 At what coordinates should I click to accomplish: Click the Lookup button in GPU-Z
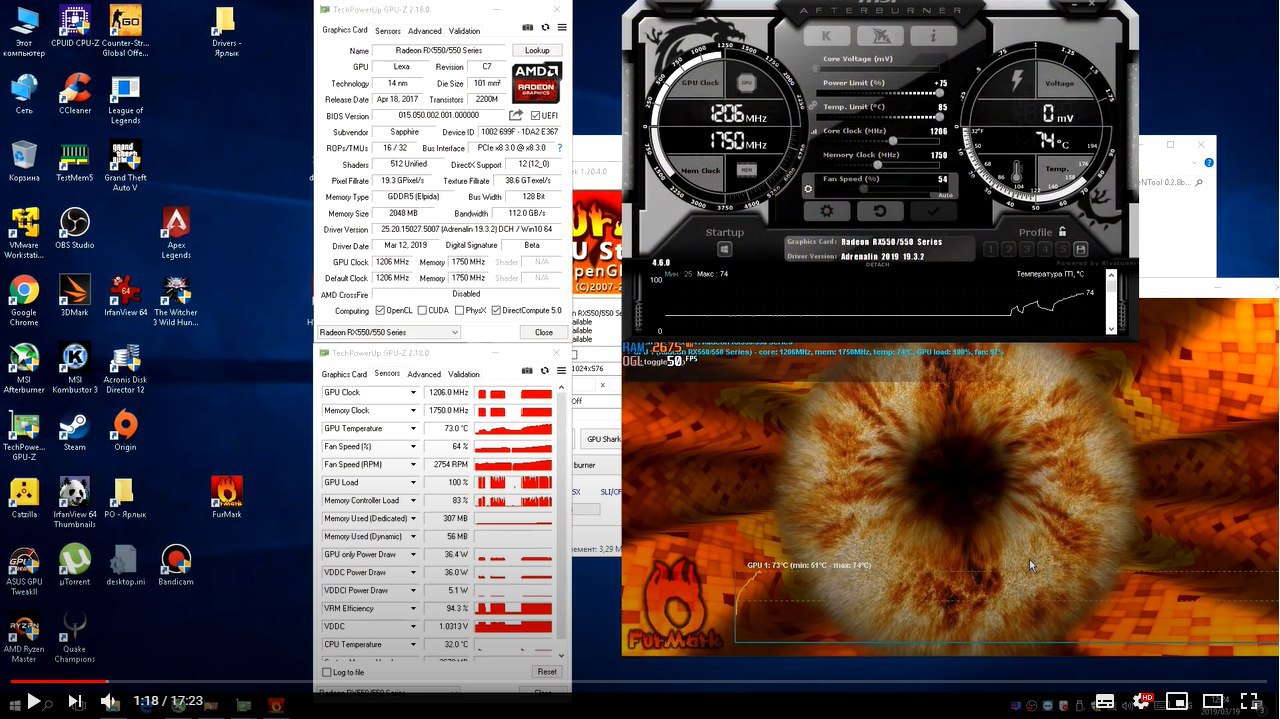tap(537, 50)
